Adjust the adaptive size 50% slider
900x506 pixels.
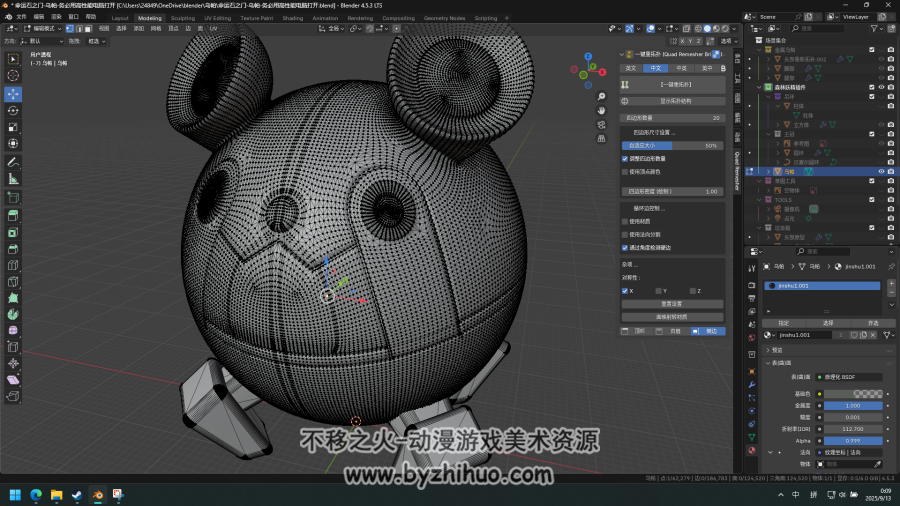point(672,146)
